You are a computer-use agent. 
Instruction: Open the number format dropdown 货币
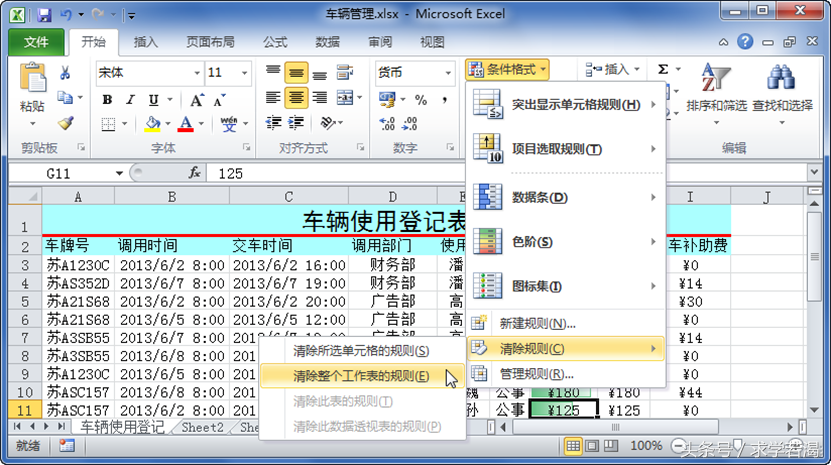click(448, 73)
